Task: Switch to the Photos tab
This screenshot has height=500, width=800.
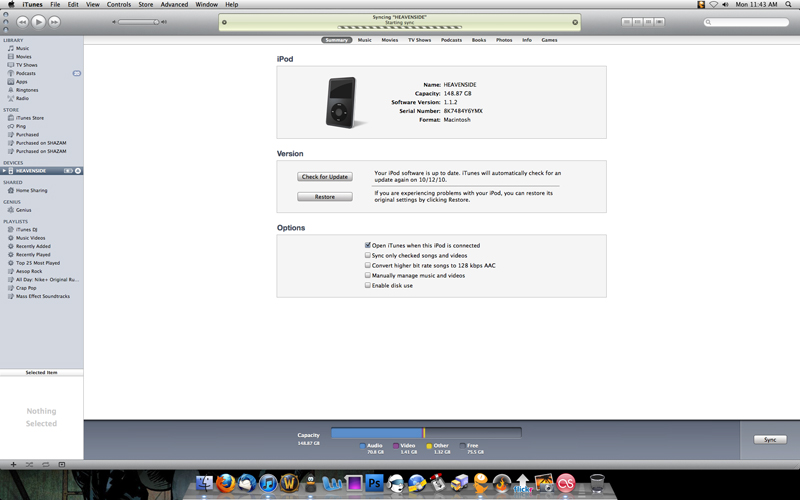Action: click(x=504, y=40)
